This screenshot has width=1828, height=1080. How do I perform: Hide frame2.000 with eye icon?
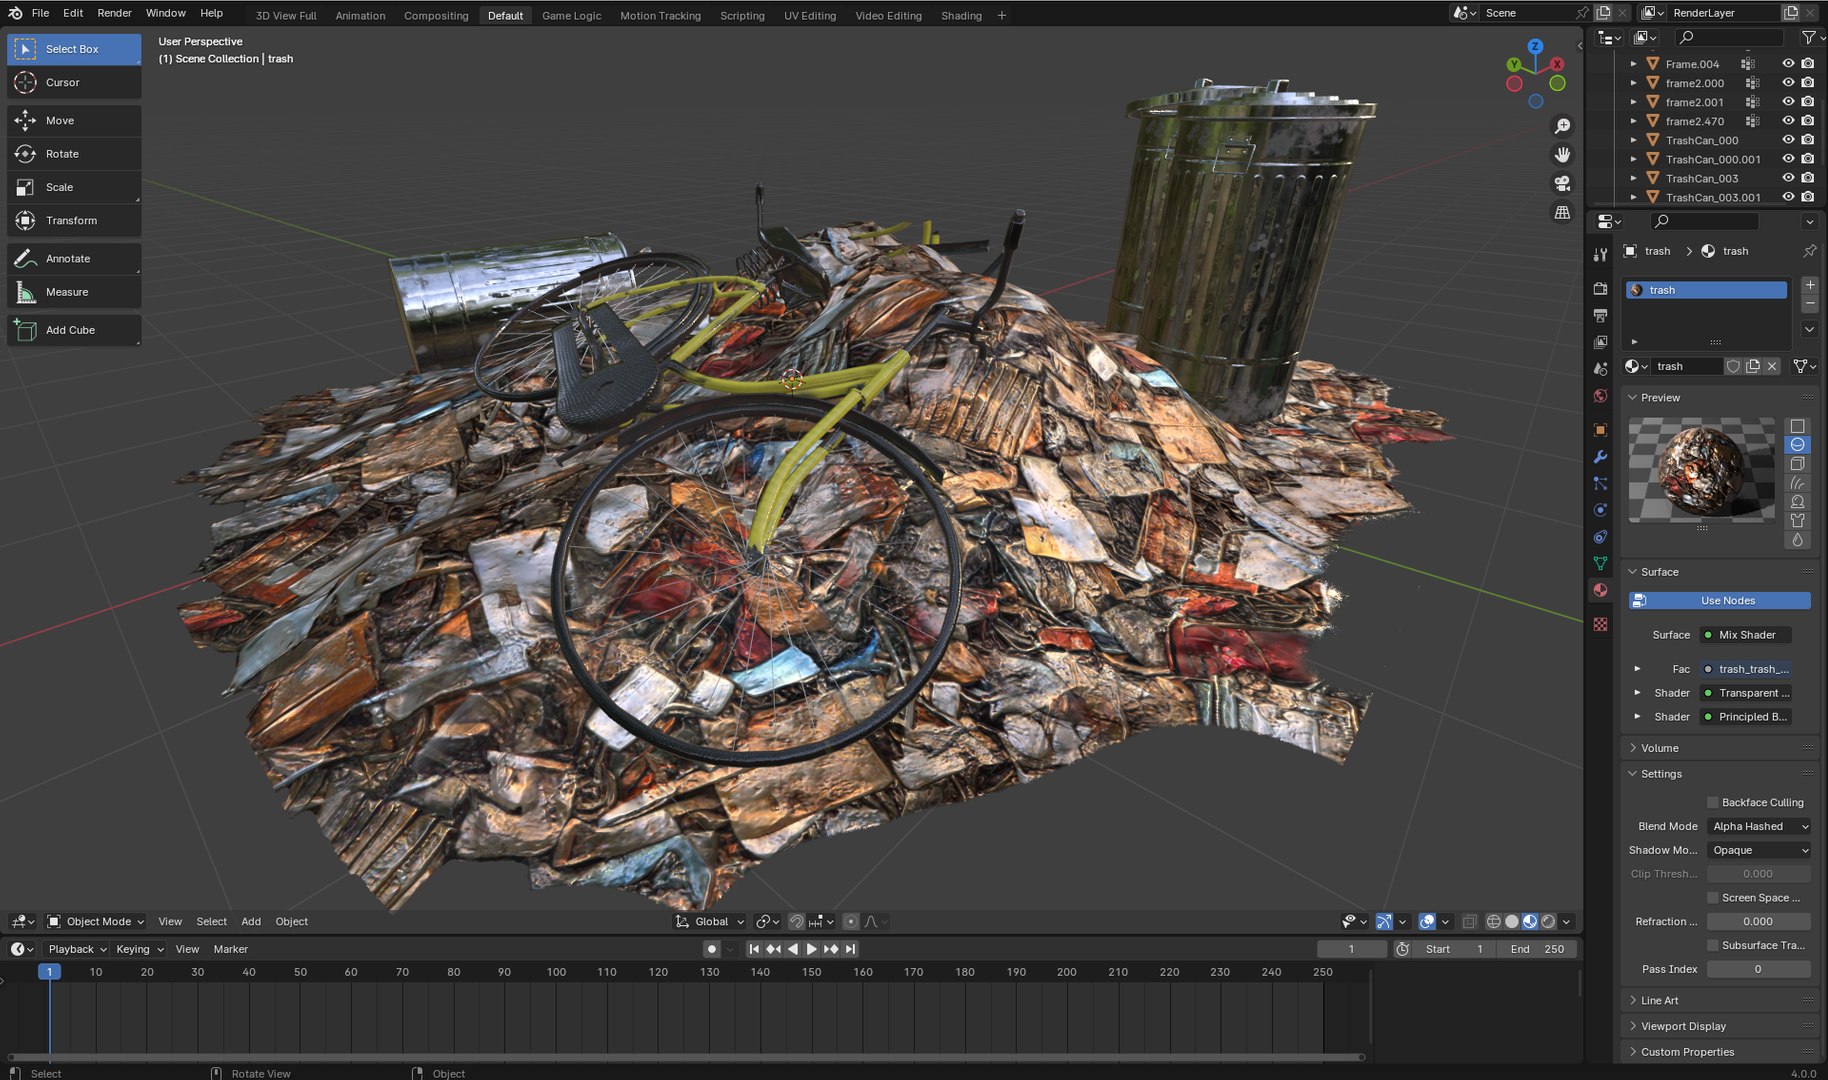pos(1788,82)
